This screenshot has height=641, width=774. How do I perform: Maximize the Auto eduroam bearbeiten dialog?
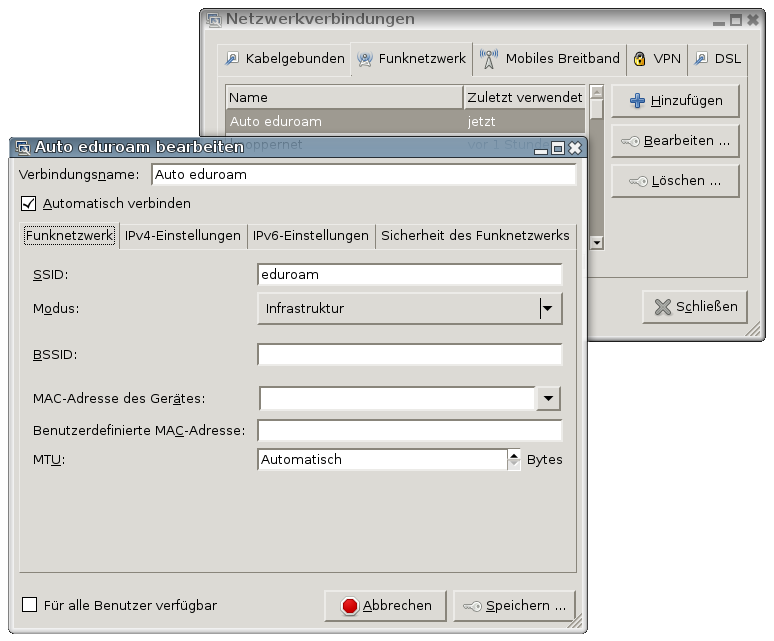coord(558,148)
